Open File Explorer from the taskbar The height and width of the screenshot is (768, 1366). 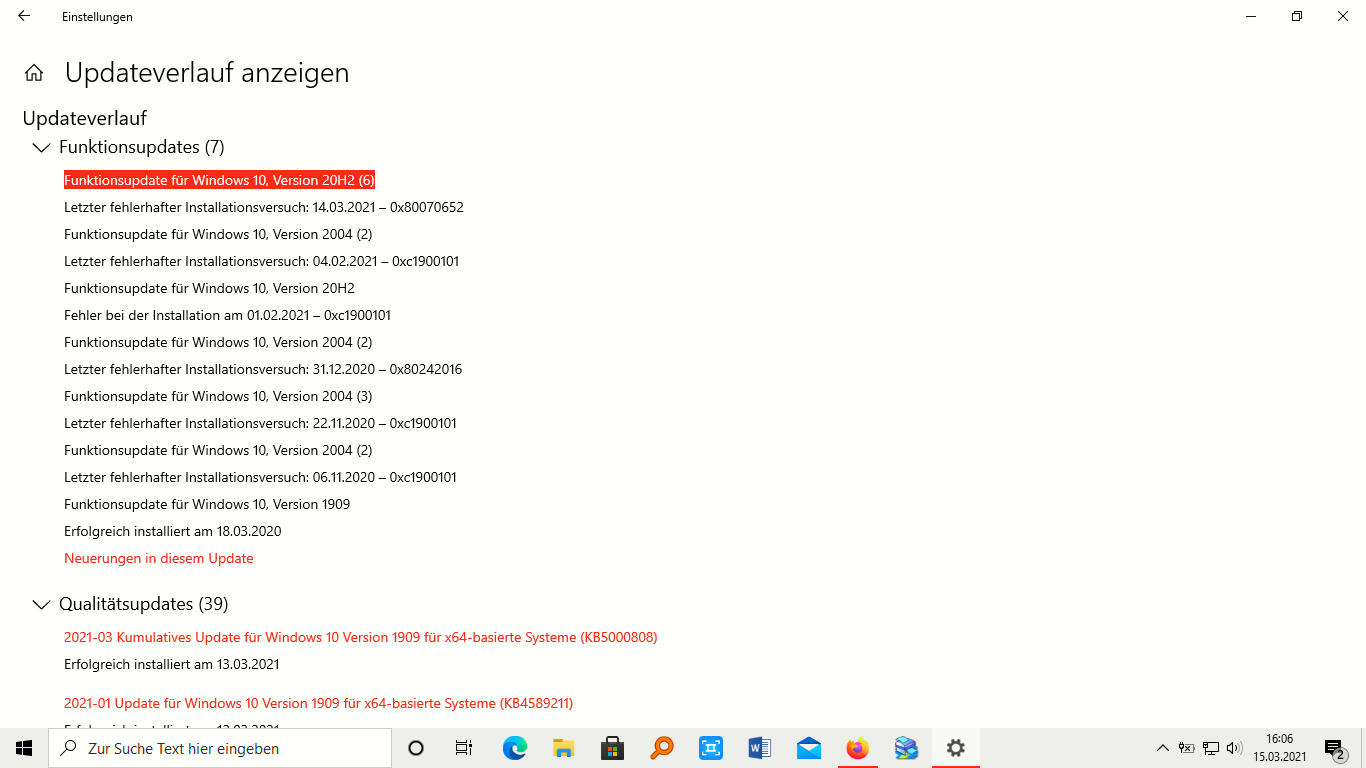pos(563,748)
